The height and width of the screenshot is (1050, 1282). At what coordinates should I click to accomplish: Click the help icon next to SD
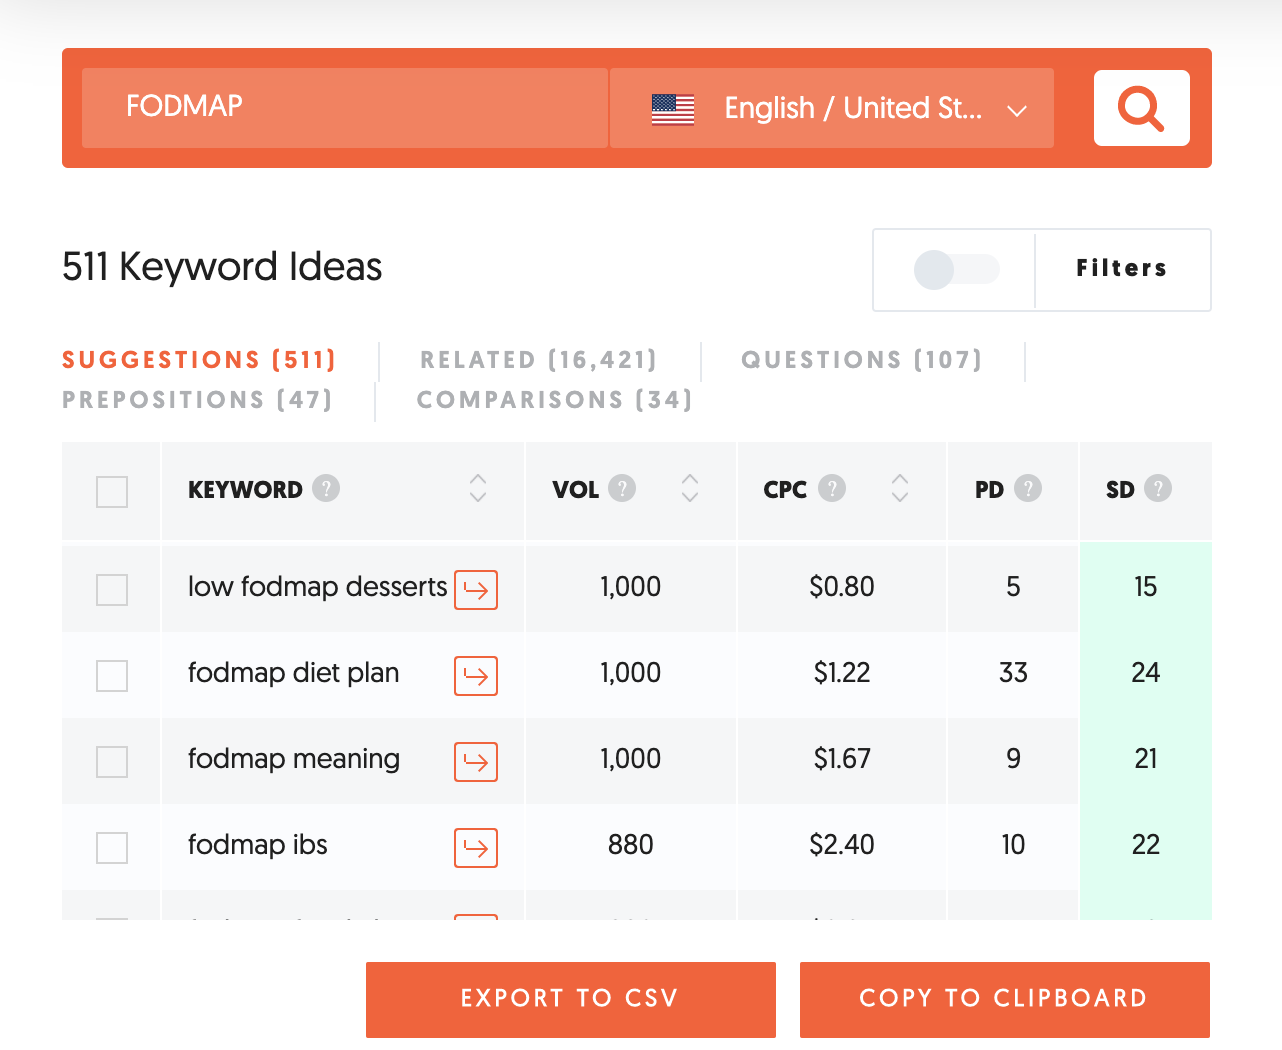(x=1158, y=488)
